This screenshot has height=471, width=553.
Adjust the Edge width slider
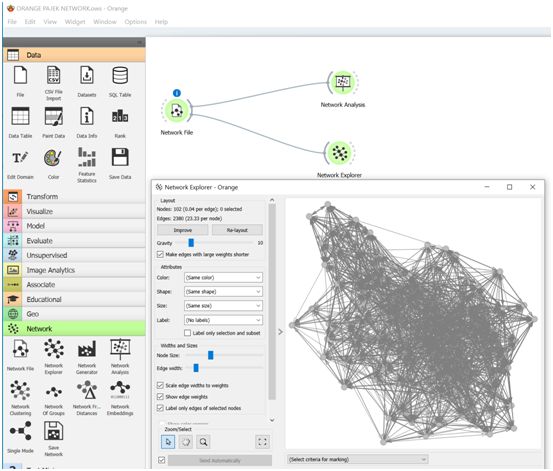(x=196, y=368)
